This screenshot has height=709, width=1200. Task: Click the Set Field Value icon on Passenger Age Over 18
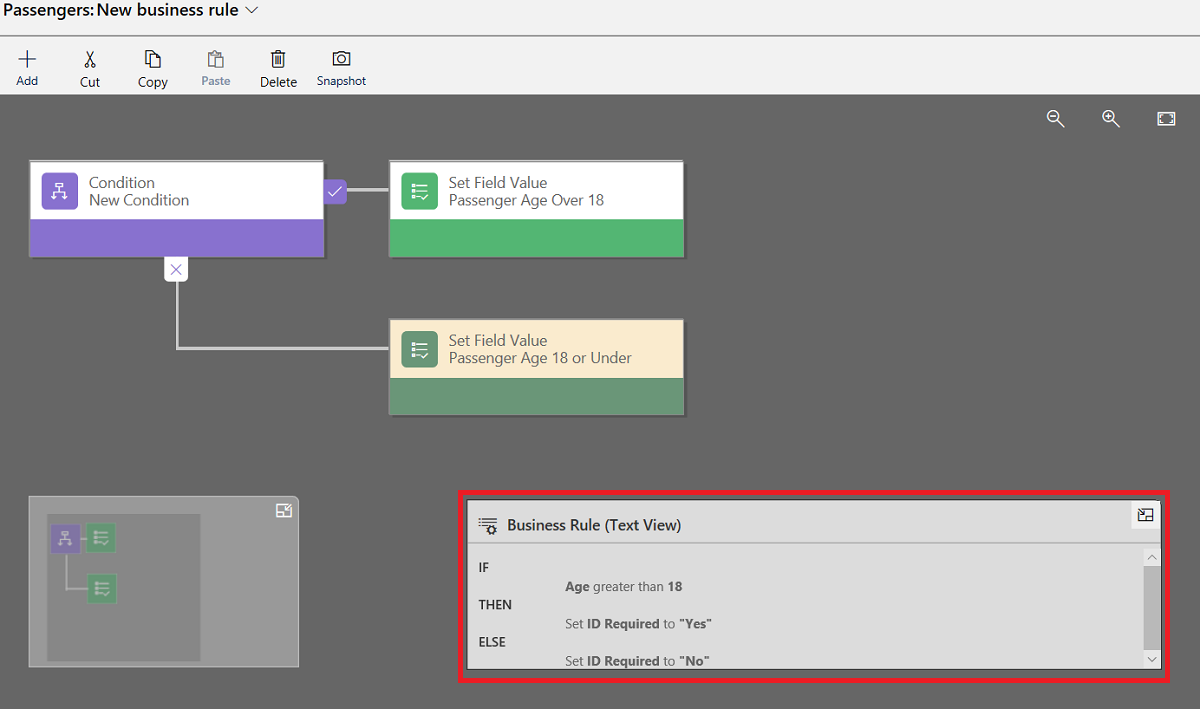pos(419,190)
